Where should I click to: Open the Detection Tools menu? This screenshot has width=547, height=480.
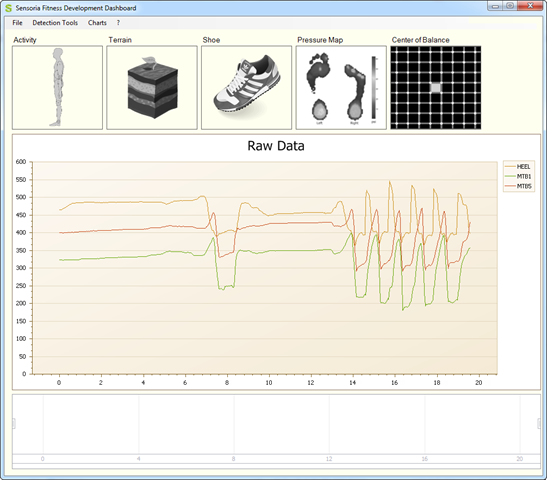point(55,23)
